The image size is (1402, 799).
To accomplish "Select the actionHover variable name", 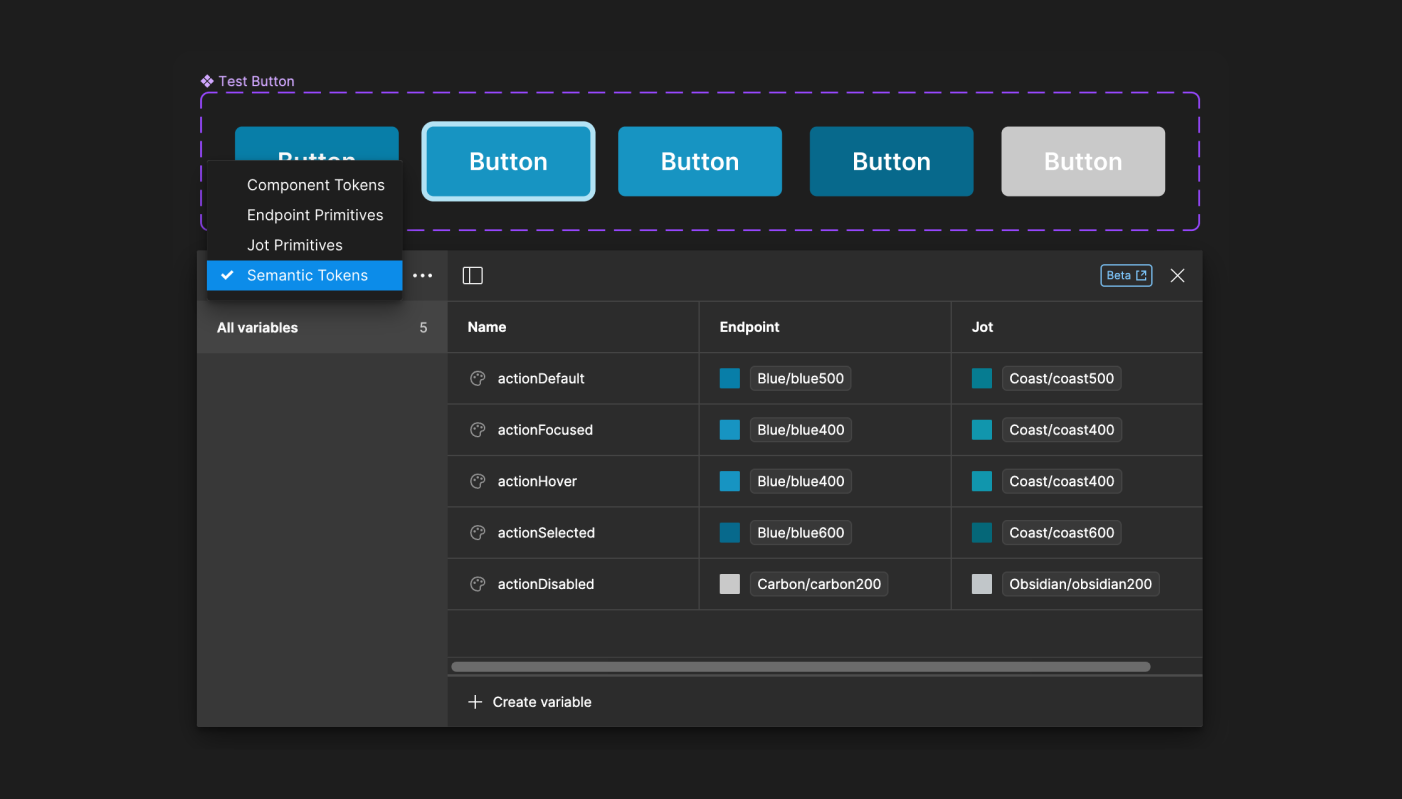I will click(x=537, y=481).
